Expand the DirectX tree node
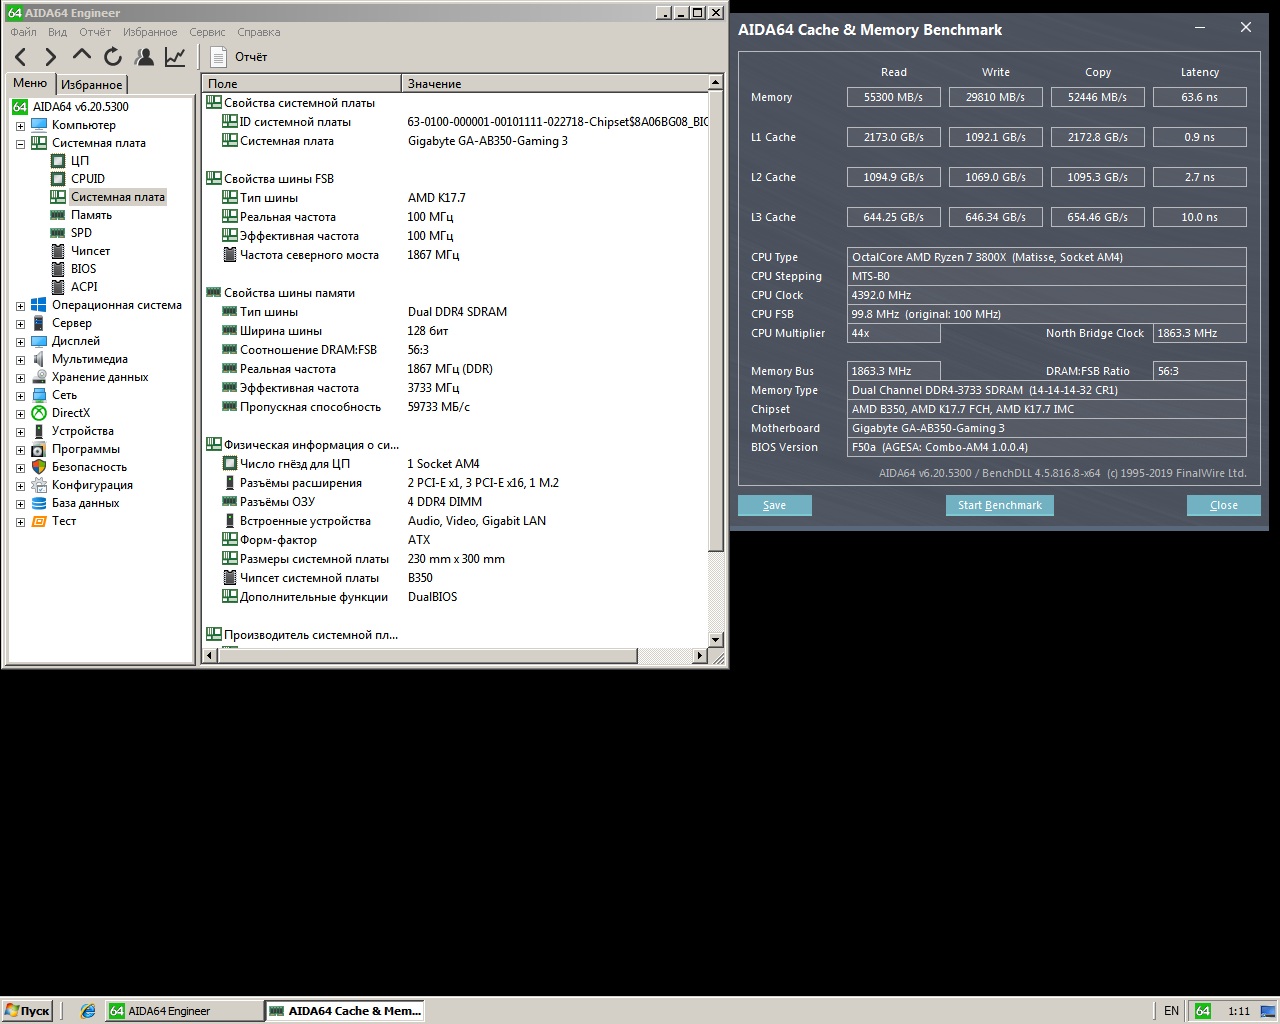The image size is (1280, 1024). pyautogui.click(x=20, y=414)
